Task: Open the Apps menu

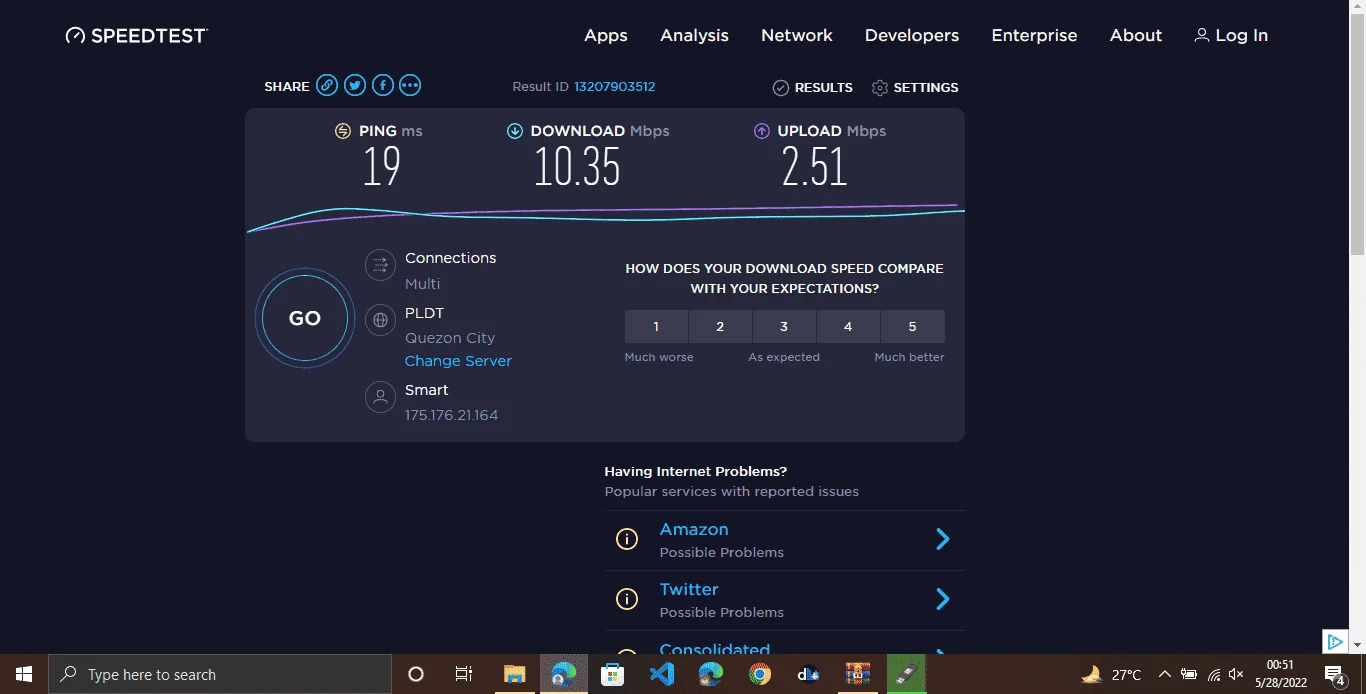Action: (x=606, y=35)
